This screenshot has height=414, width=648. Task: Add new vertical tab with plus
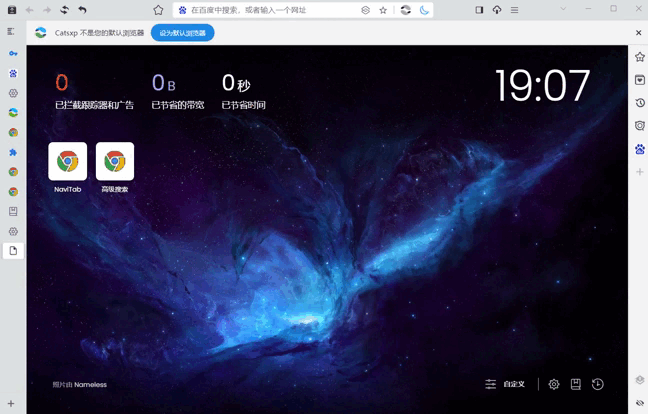pyautogui.click(x=11, y=404)
